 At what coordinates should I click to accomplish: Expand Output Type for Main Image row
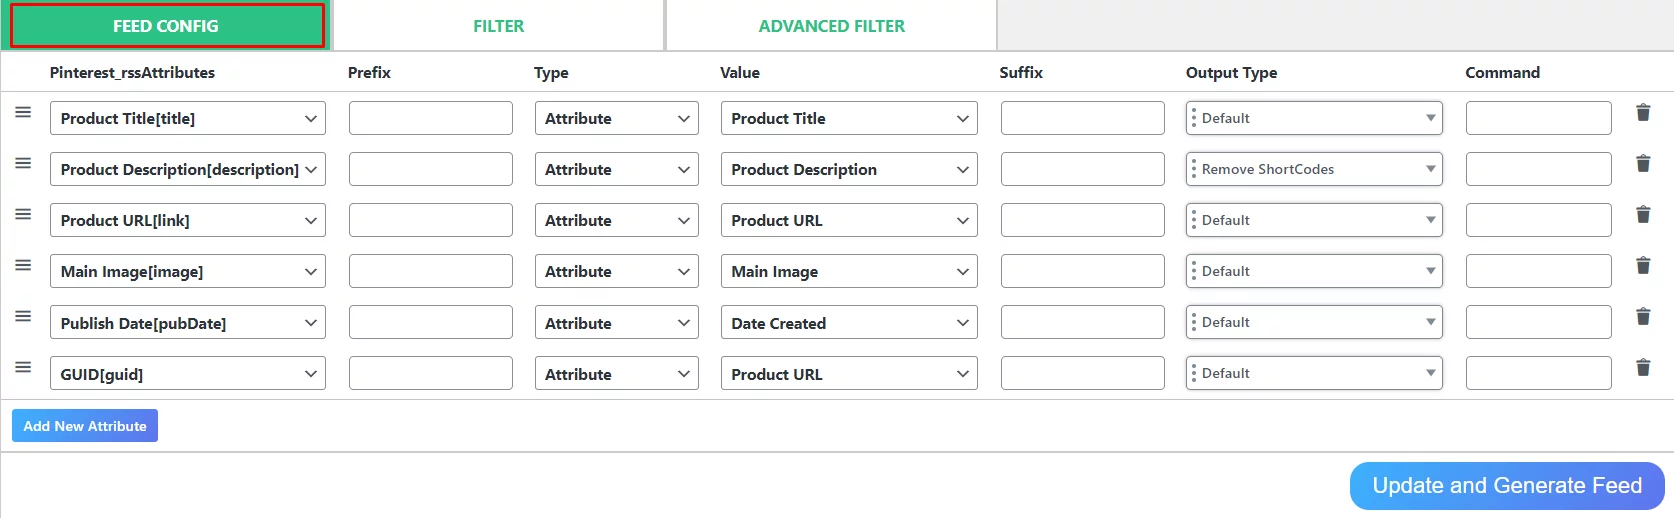[x=1314, y=272]
